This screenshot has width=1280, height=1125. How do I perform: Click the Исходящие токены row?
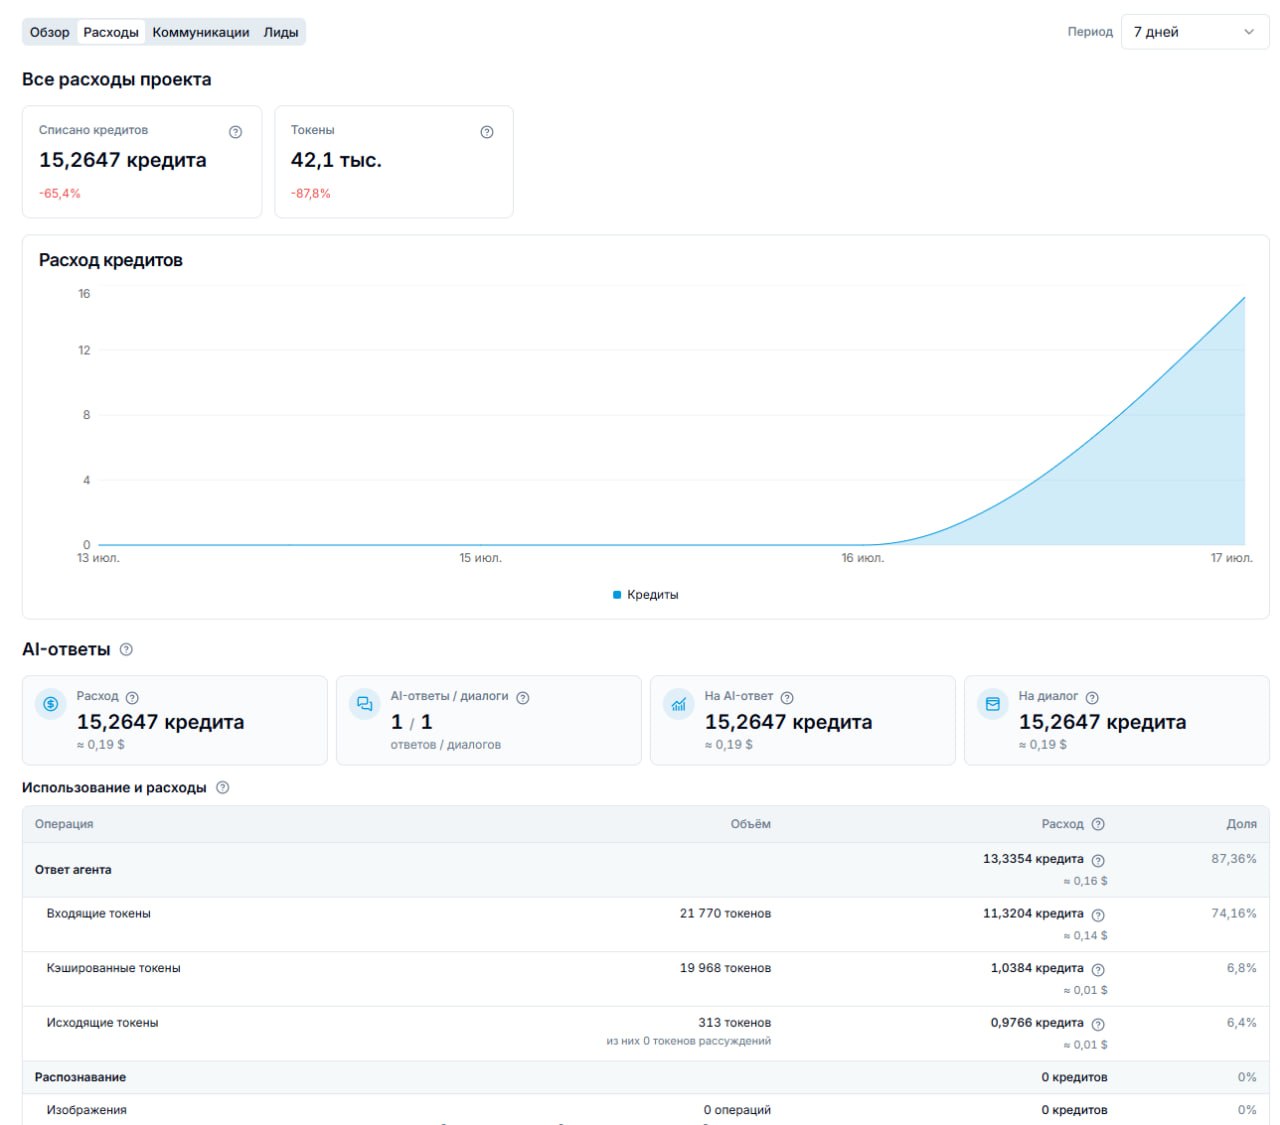[646, 1033]
